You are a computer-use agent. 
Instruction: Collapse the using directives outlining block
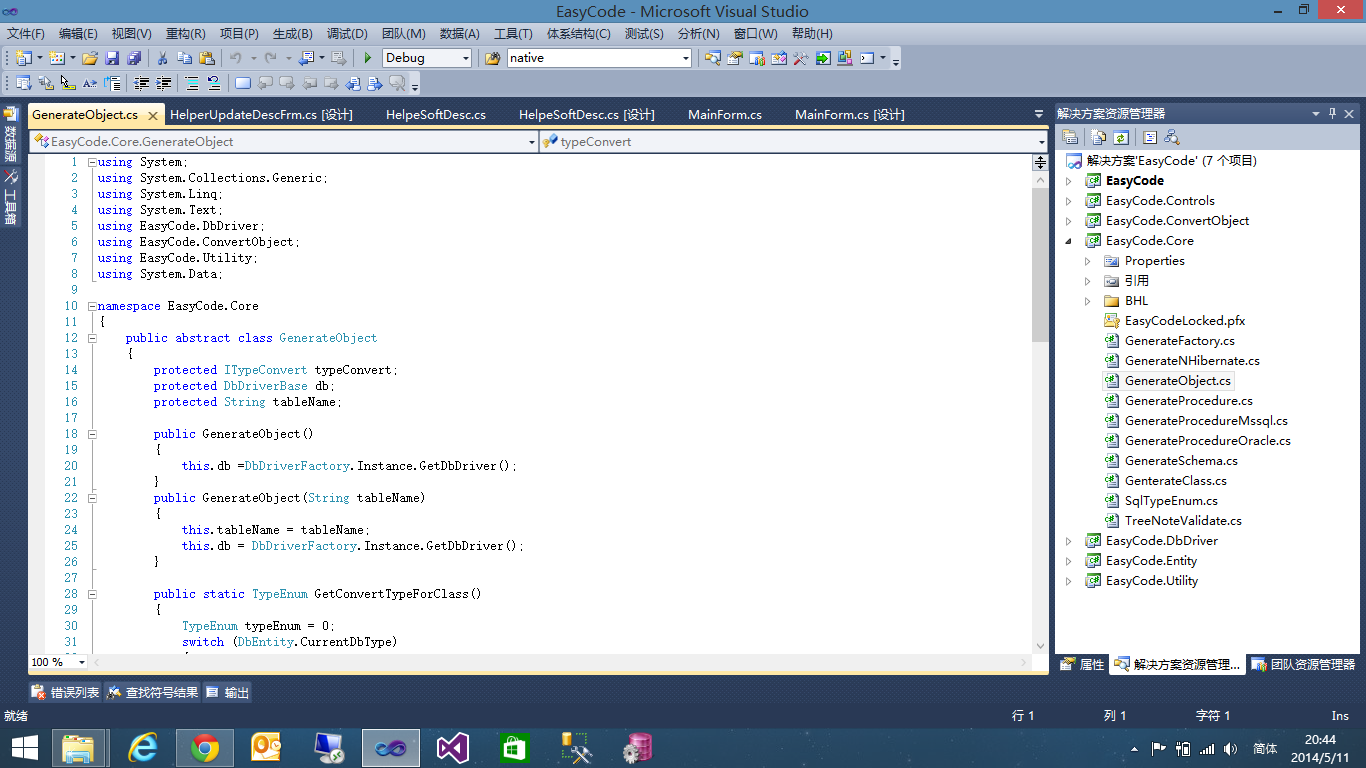pyautogui.click(x=92, y=162)
